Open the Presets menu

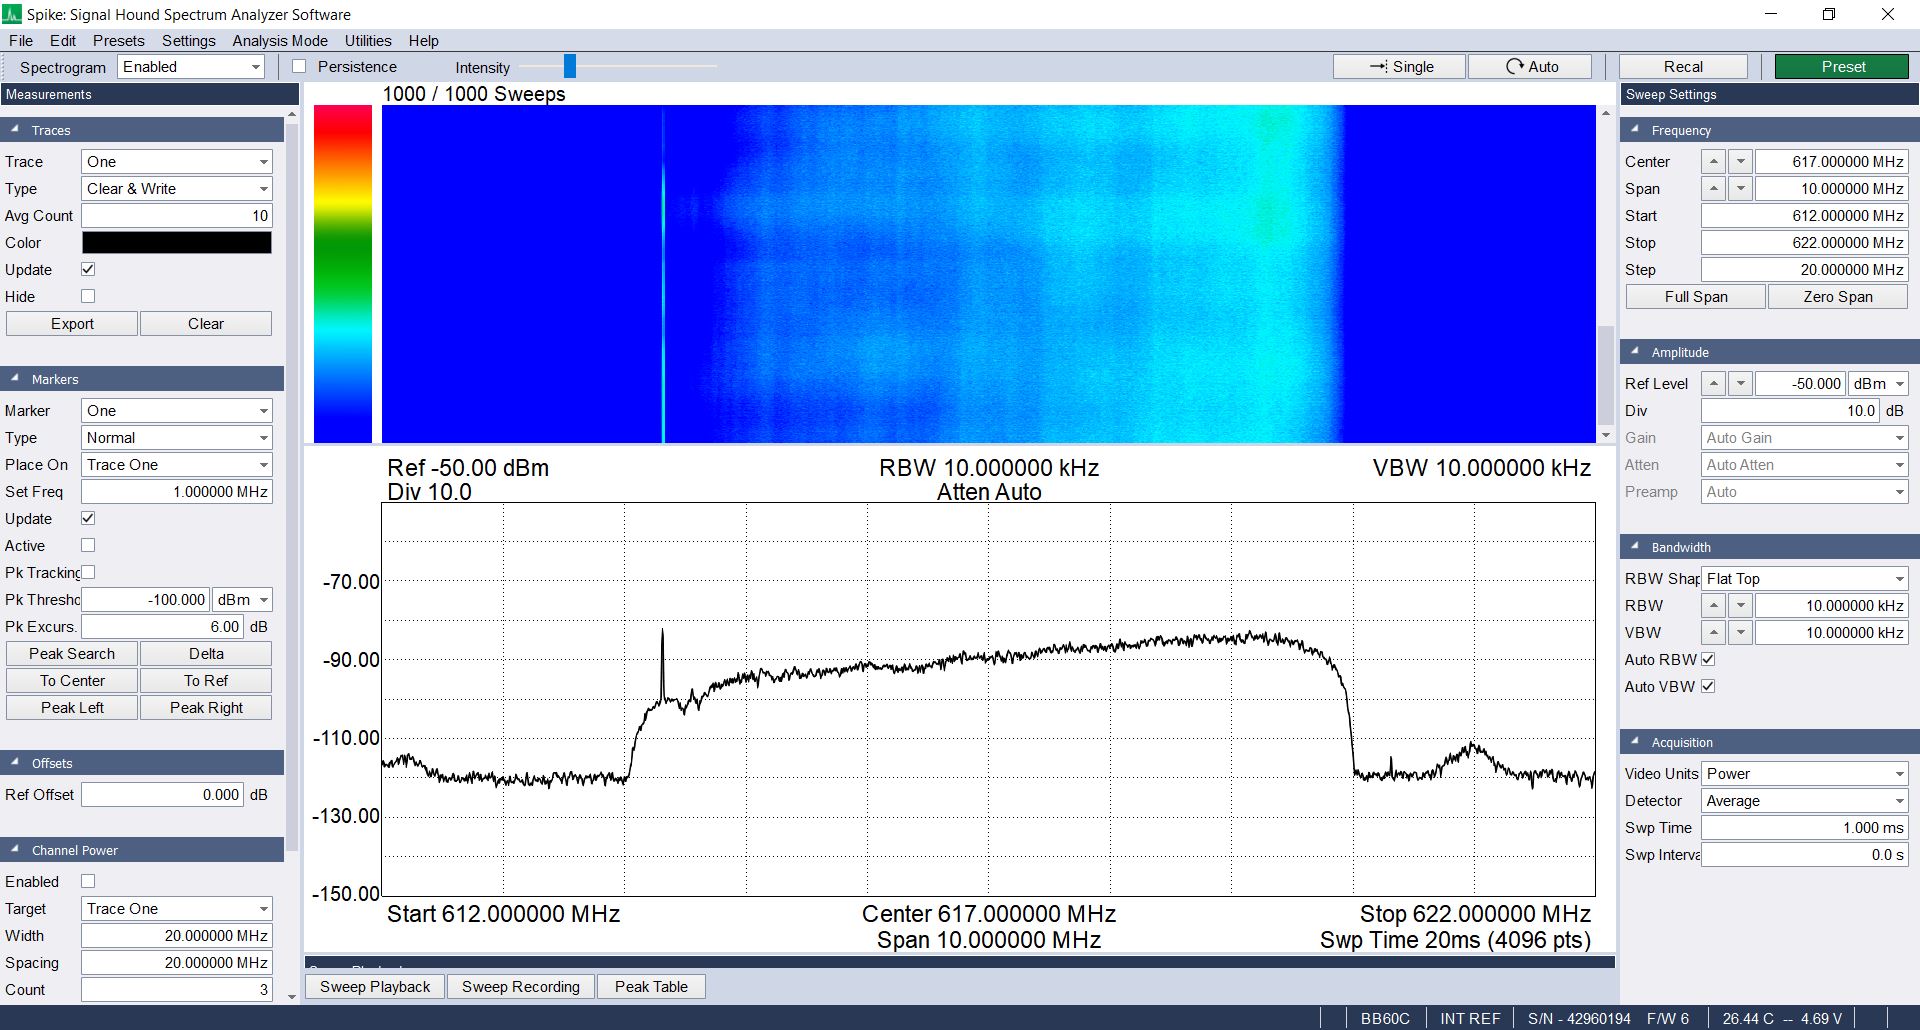tap(118, 41)
